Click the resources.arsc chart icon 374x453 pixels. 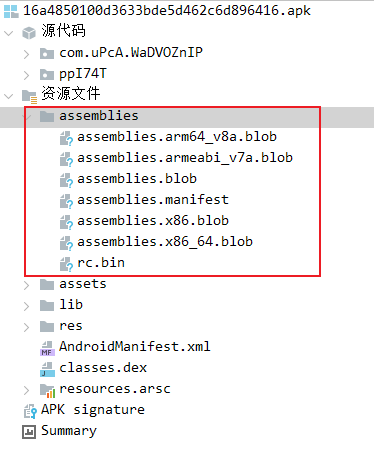pos(47,390)
